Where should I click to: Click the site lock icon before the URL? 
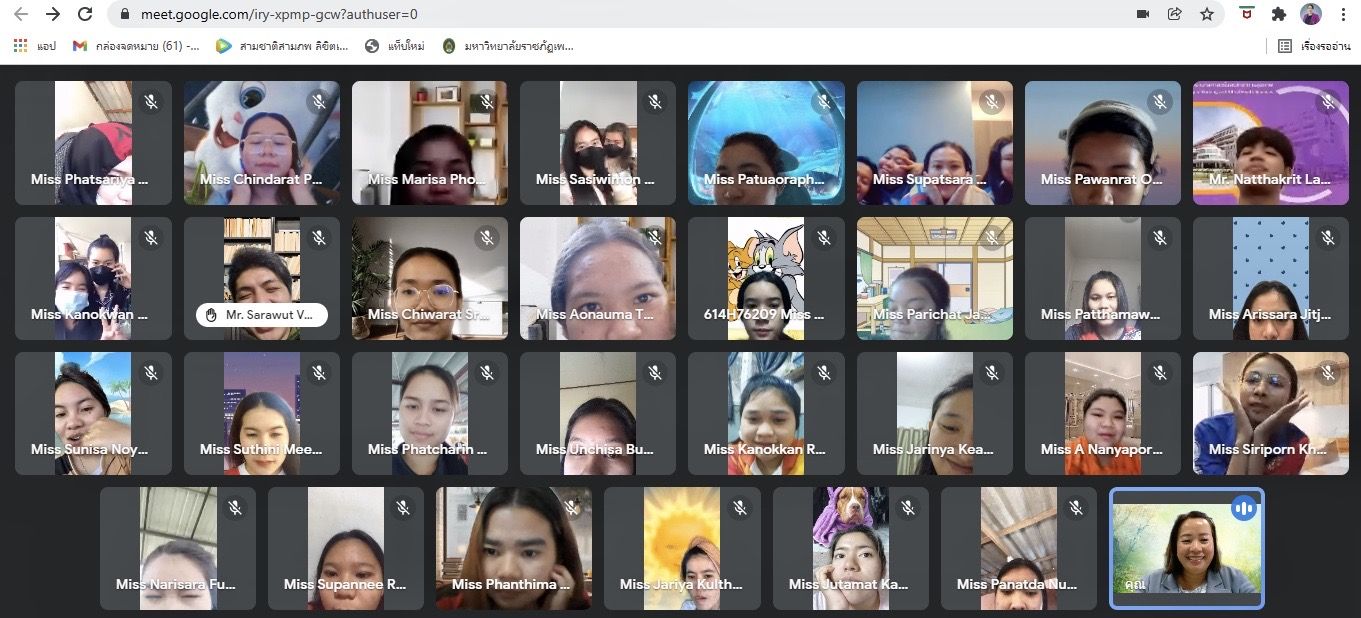tap(125, 15)
